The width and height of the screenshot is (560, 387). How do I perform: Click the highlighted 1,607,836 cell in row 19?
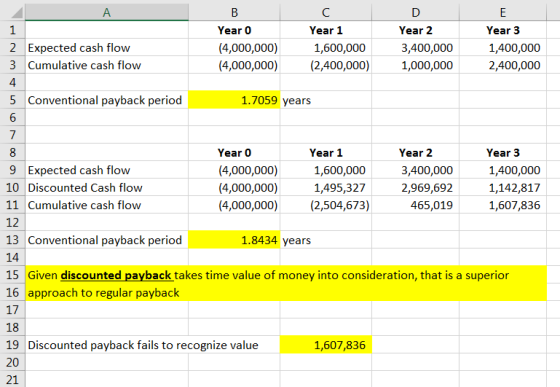pyautogui.click(x=326, y=345)
